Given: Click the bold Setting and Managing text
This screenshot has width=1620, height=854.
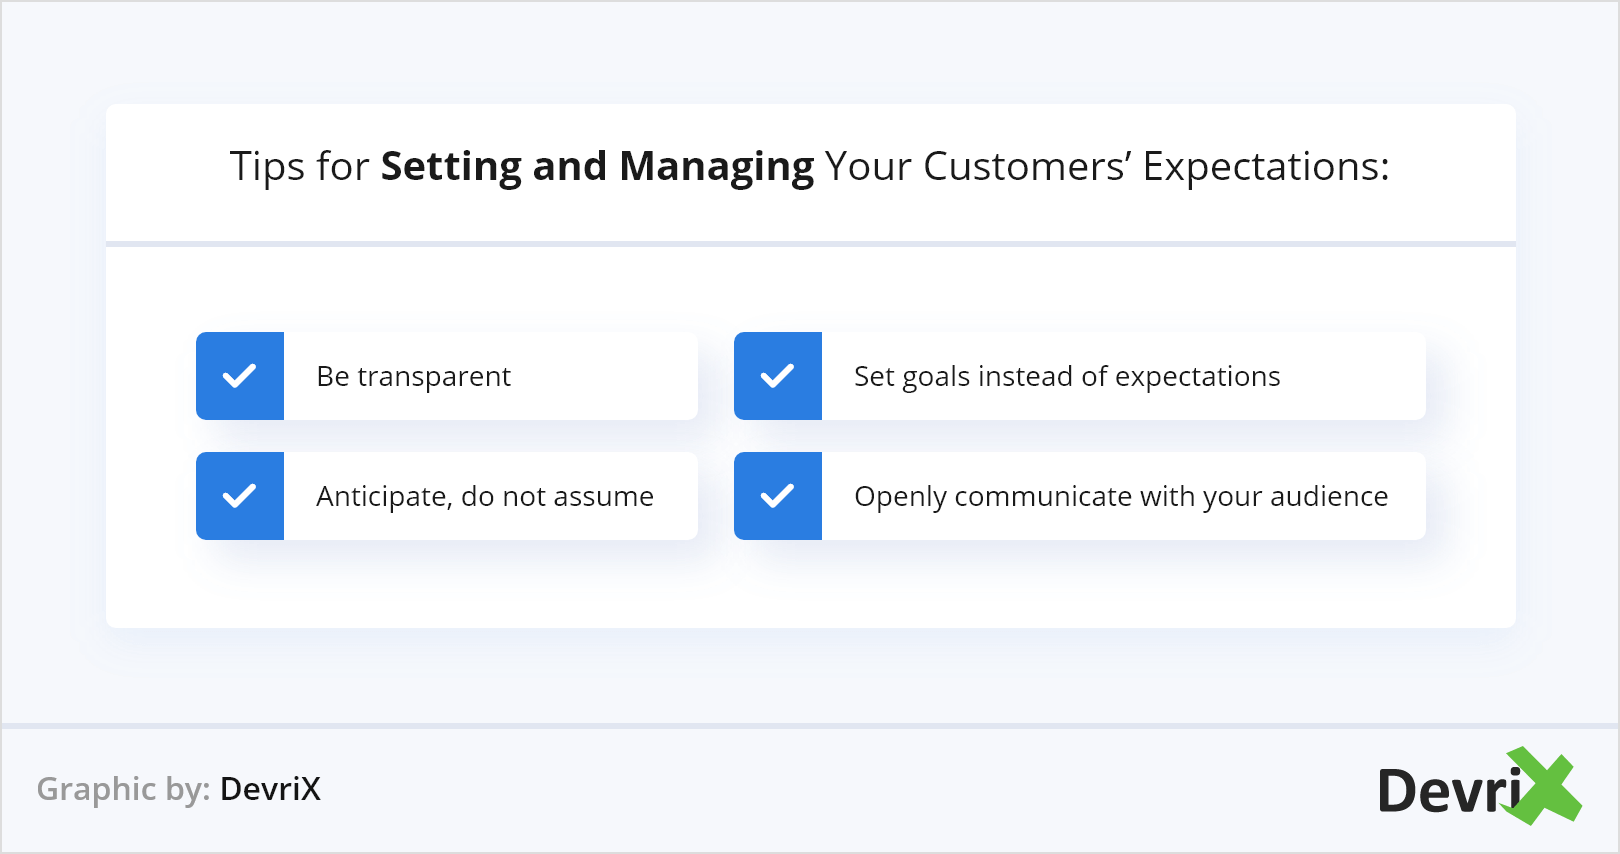Looking at the screenshot, I should 597,167.
